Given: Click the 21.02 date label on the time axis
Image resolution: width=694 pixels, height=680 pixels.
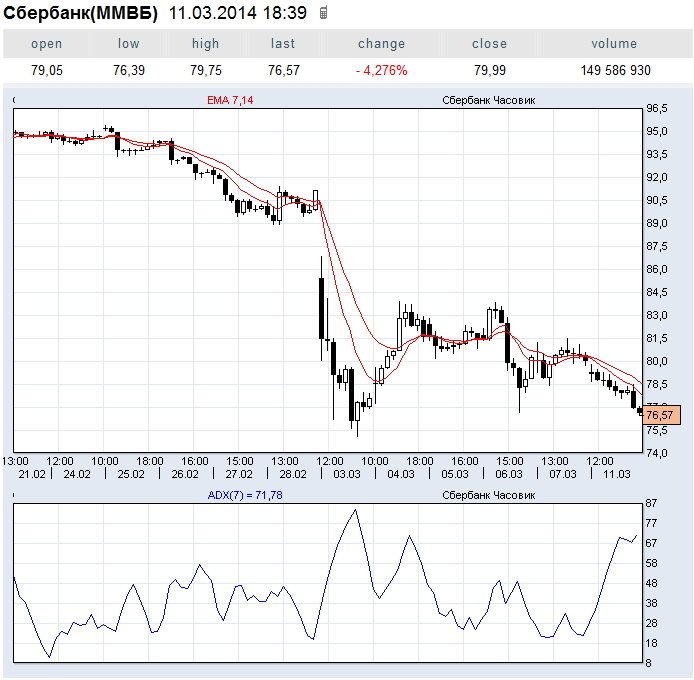Looking at the screenshot, I should (x=32, y=474).
